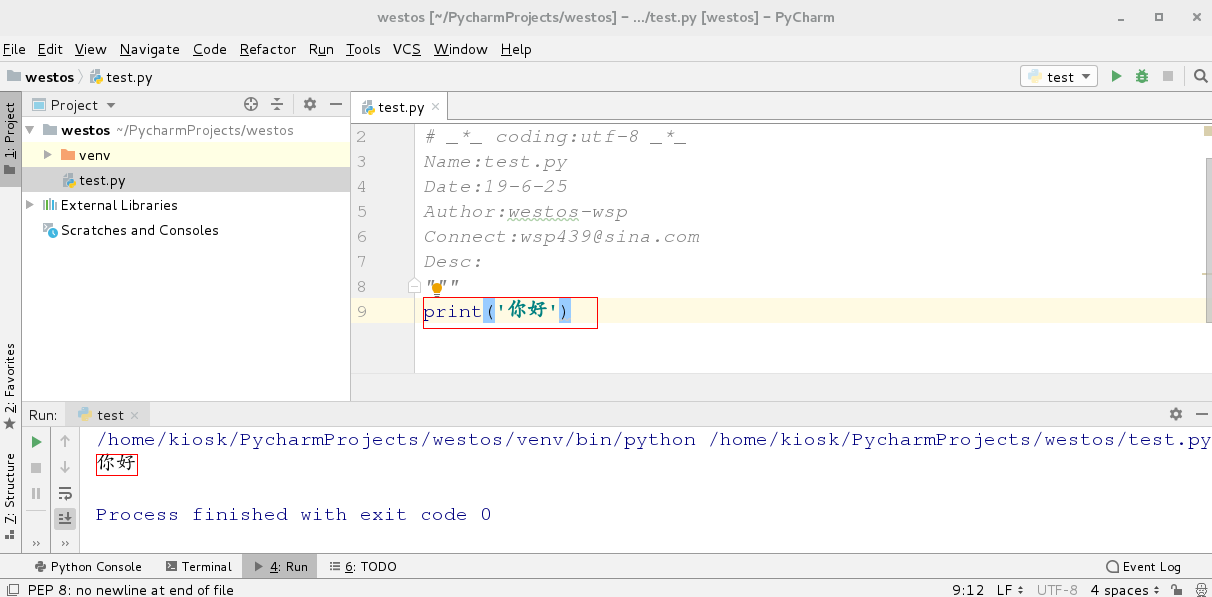Click the up arrow in Run panel
This screenshot has height=597, width=1212.
[65, 441]
